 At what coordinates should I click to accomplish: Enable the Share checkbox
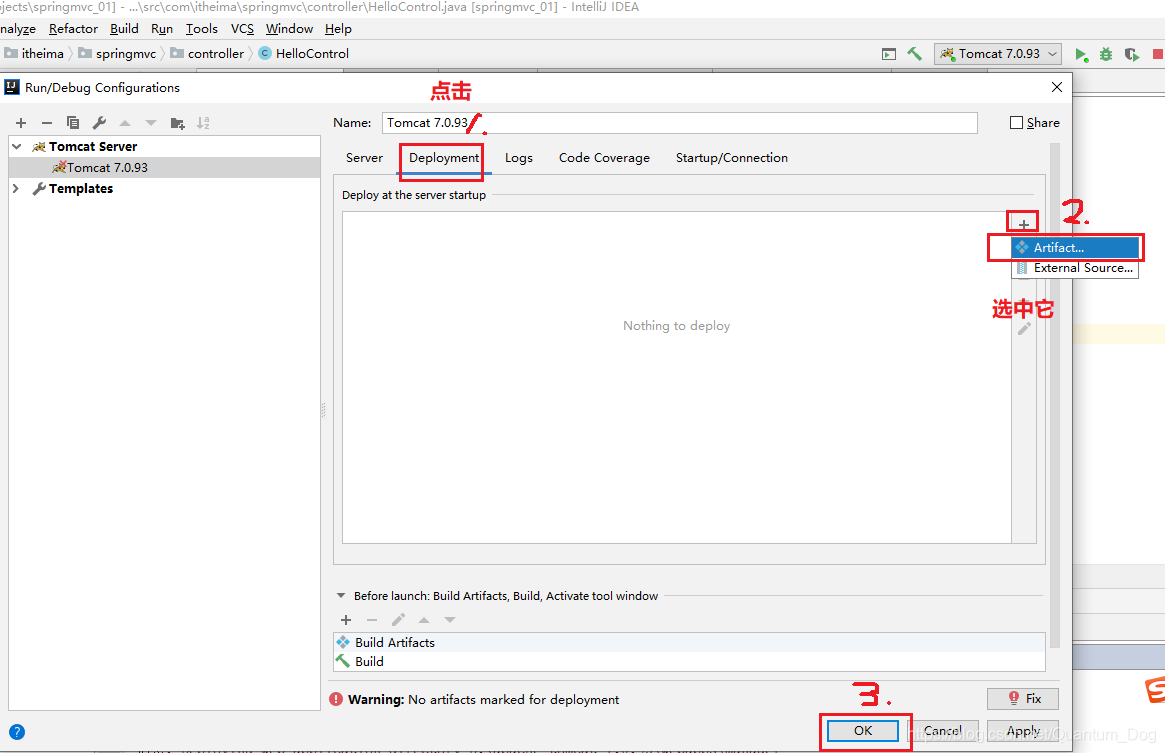click(1016, 123)
